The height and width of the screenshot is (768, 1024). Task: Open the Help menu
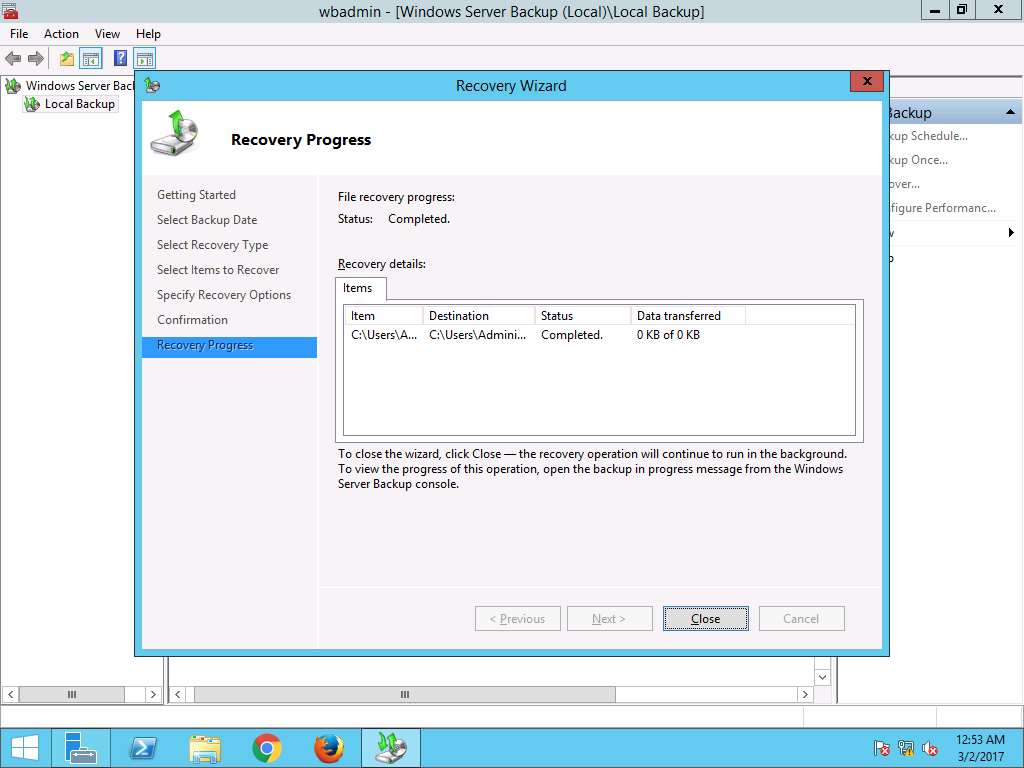(148, 34)
